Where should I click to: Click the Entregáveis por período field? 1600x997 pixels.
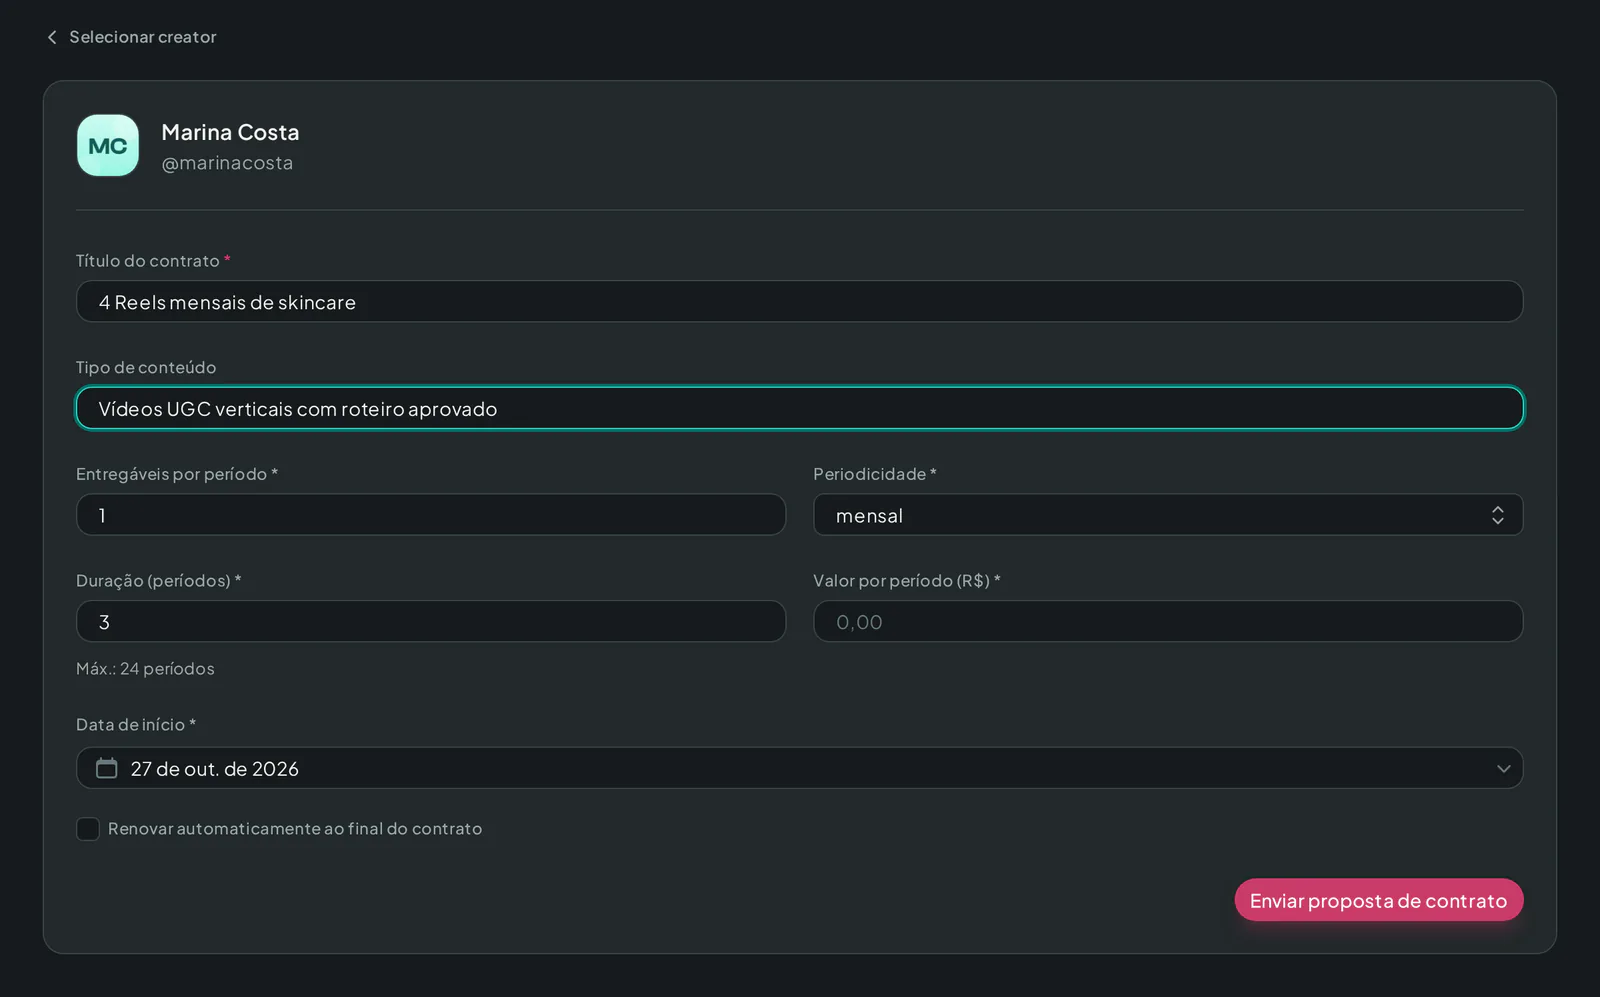point(431,515)
